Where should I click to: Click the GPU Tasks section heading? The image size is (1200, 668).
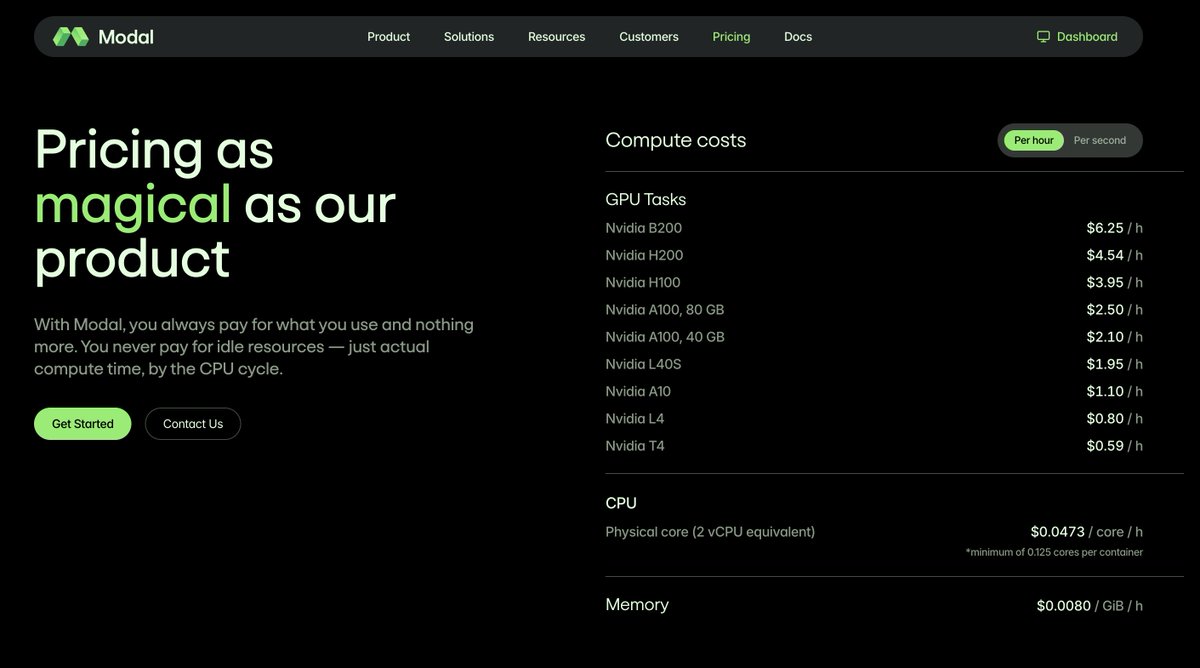(646, 199)
